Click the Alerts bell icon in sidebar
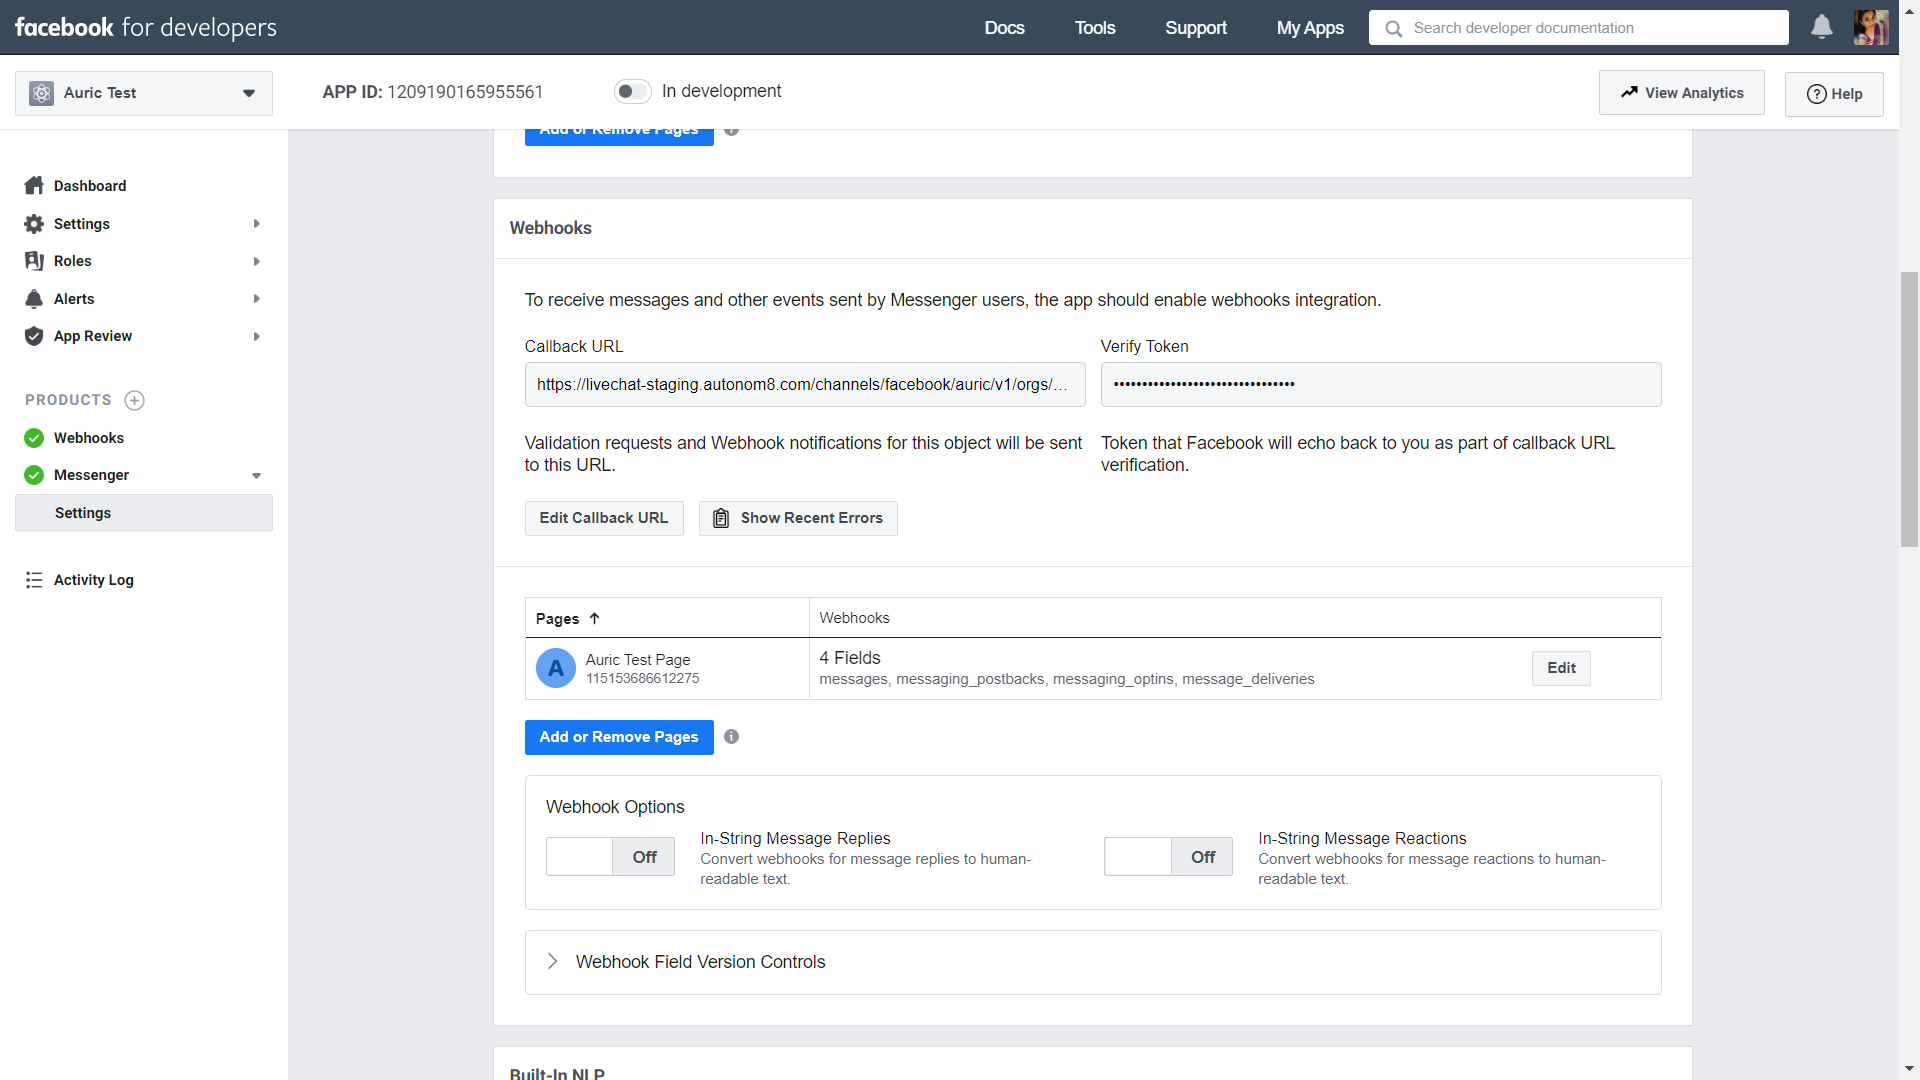Viewport: 1920px width, 1080px height. [34, 299]
